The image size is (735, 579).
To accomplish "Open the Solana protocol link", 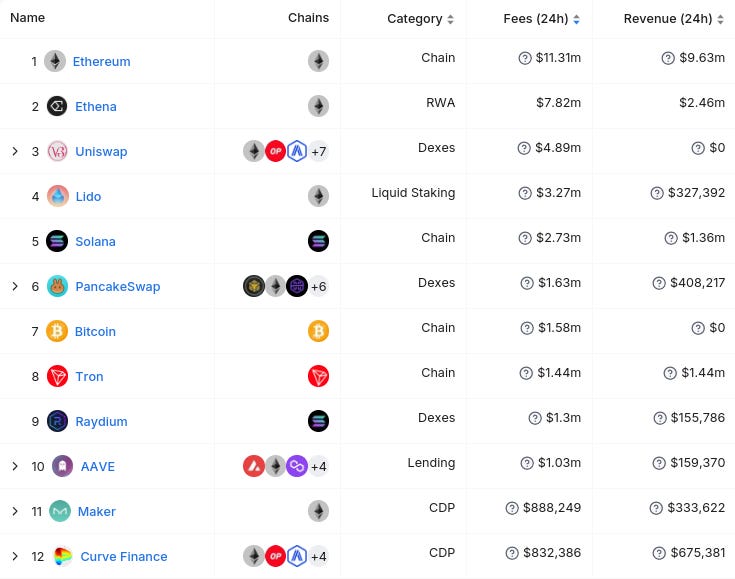I will (x=95, y=241).
